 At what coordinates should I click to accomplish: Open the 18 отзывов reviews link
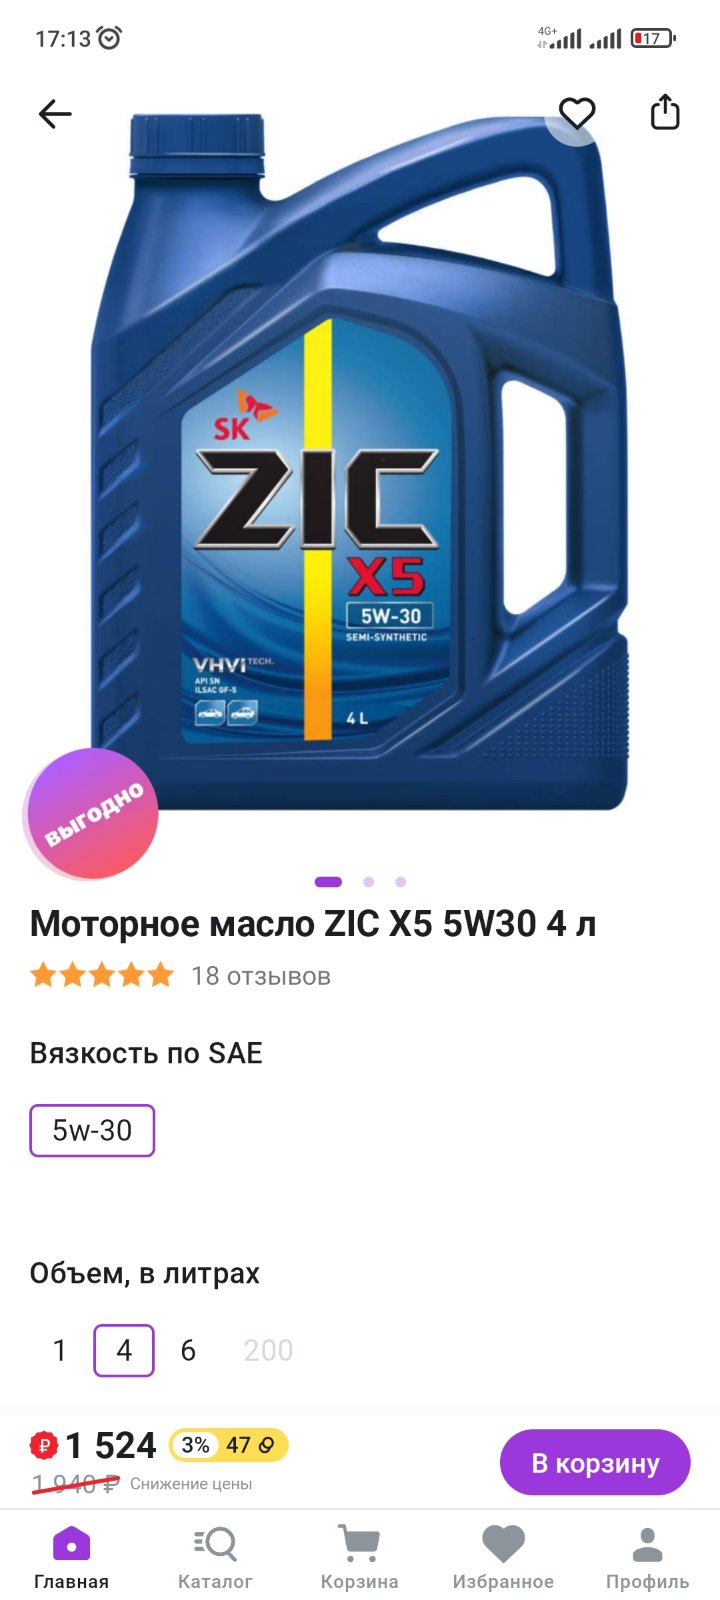click(260, 976)
